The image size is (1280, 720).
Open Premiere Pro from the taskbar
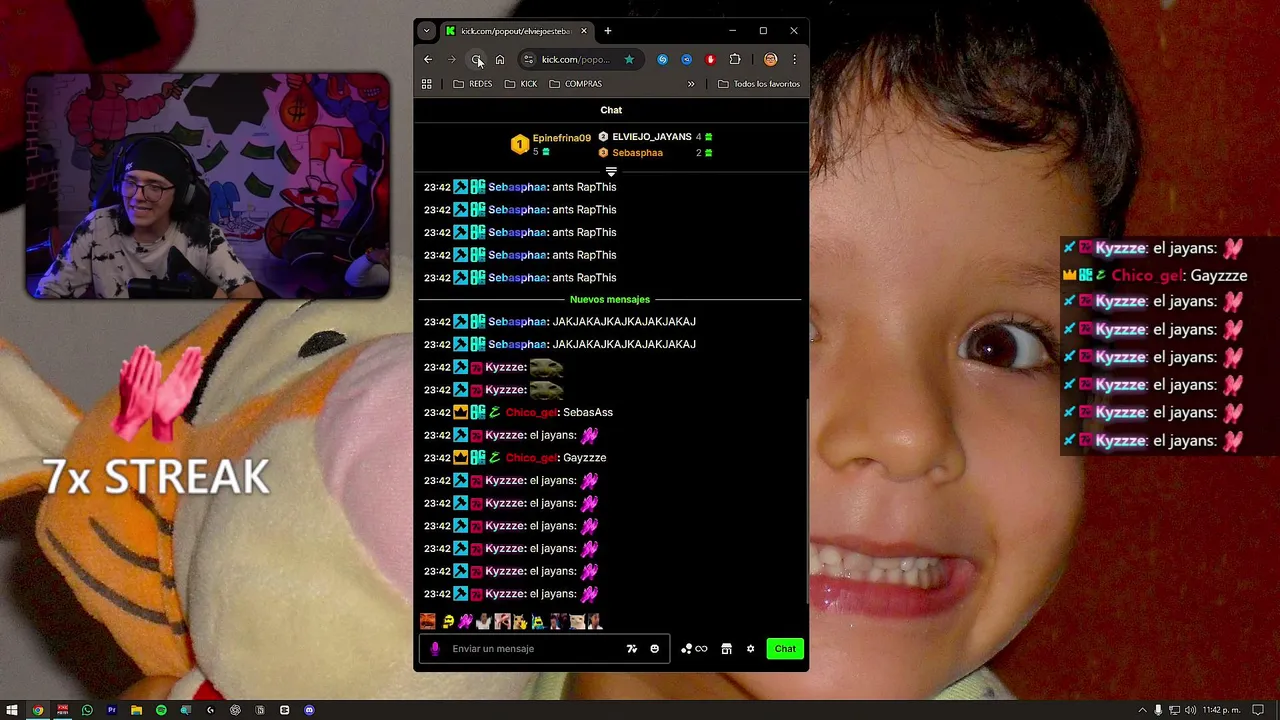pos(112,710)
